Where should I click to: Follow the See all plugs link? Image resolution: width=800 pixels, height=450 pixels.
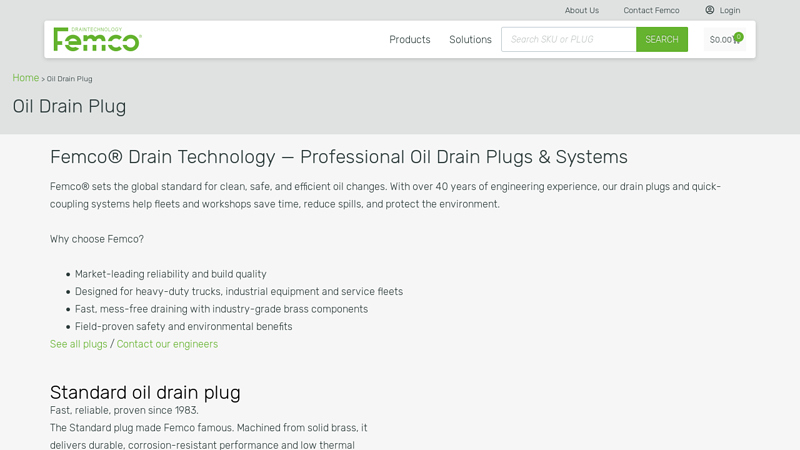(x=79, y=344)
